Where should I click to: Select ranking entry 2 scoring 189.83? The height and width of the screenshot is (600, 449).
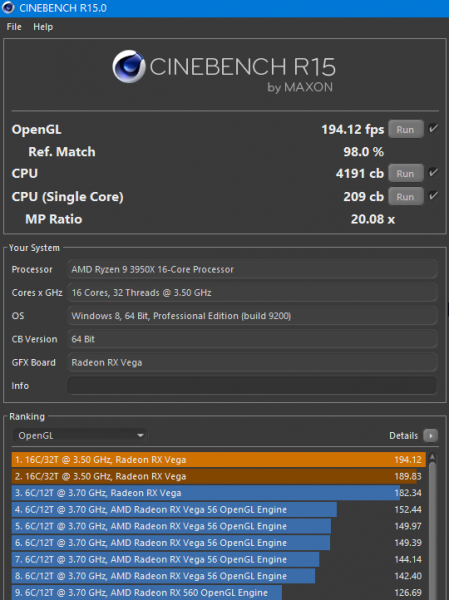tap(219, 476)
